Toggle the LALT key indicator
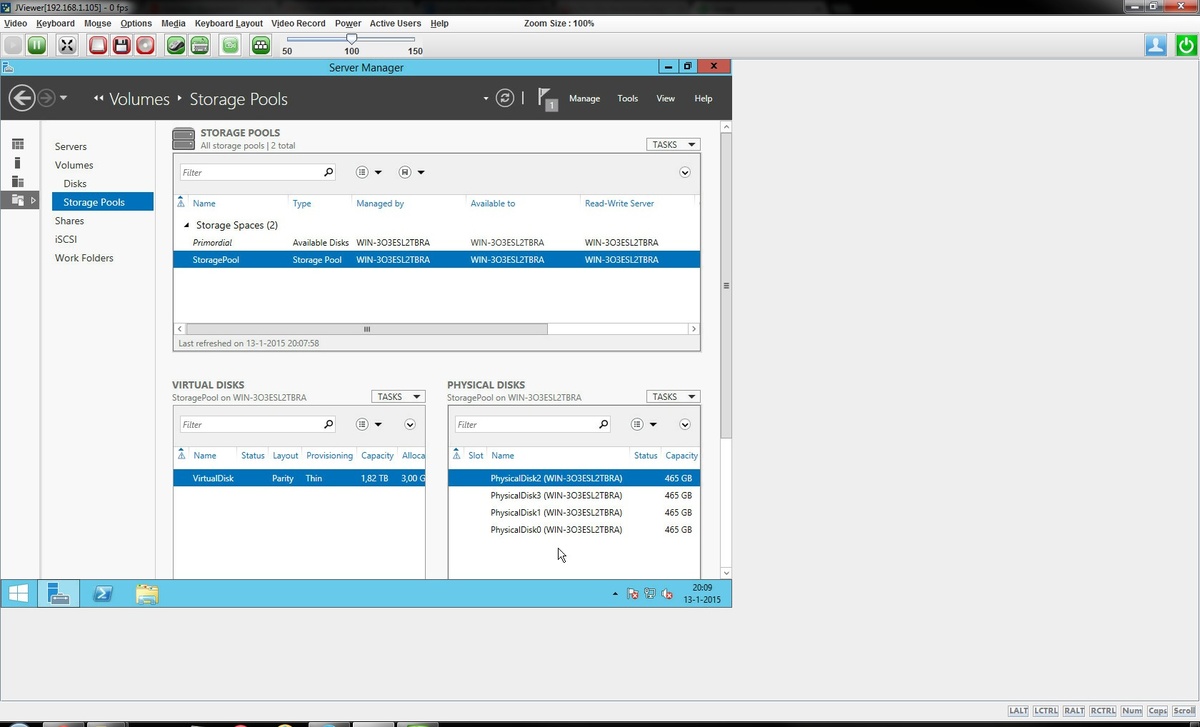 [1018, 711]
